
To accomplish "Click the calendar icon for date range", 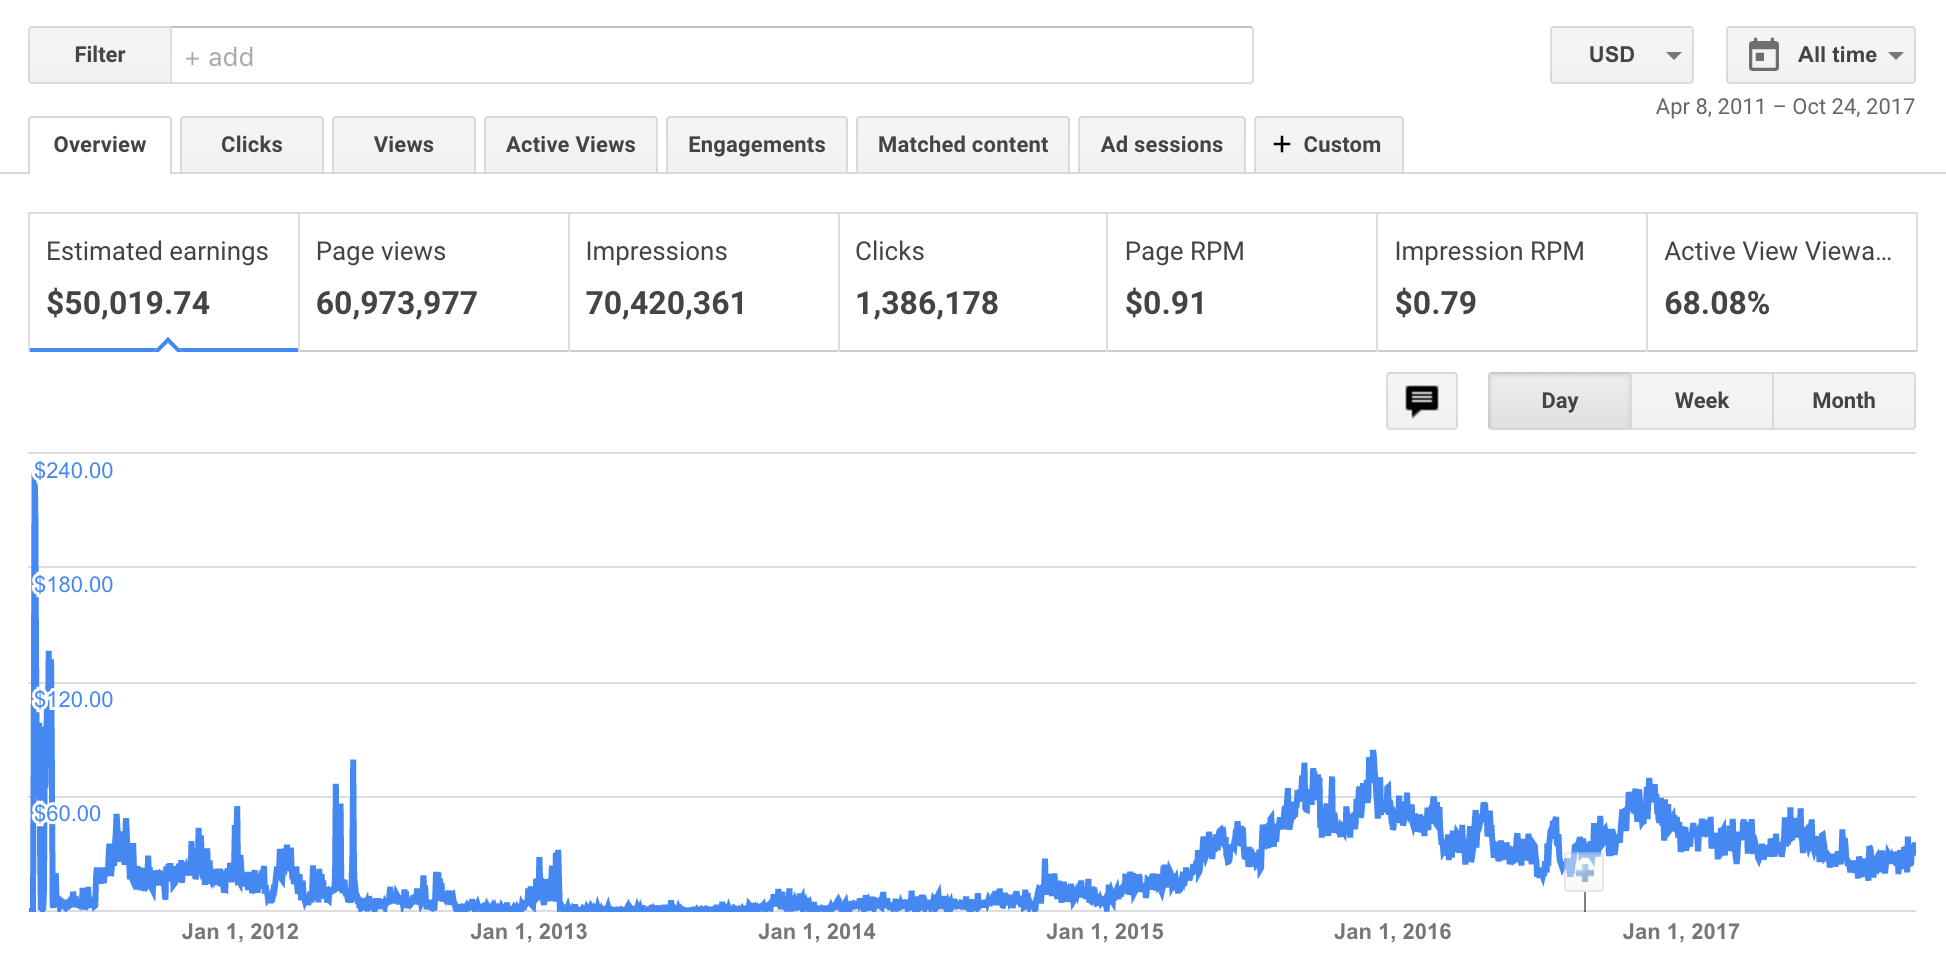I will [x=1763, y=55].
